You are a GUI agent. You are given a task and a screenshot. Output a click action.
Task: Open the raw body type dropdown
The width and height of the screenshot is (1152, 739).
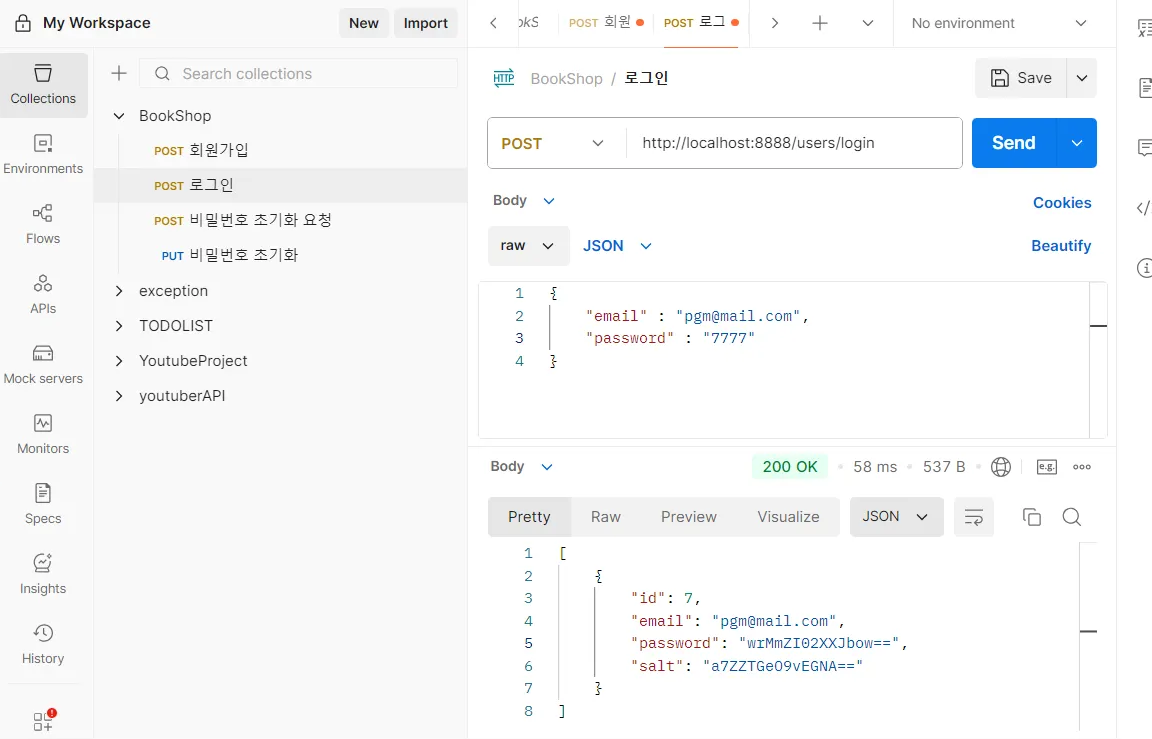[528, 246]
